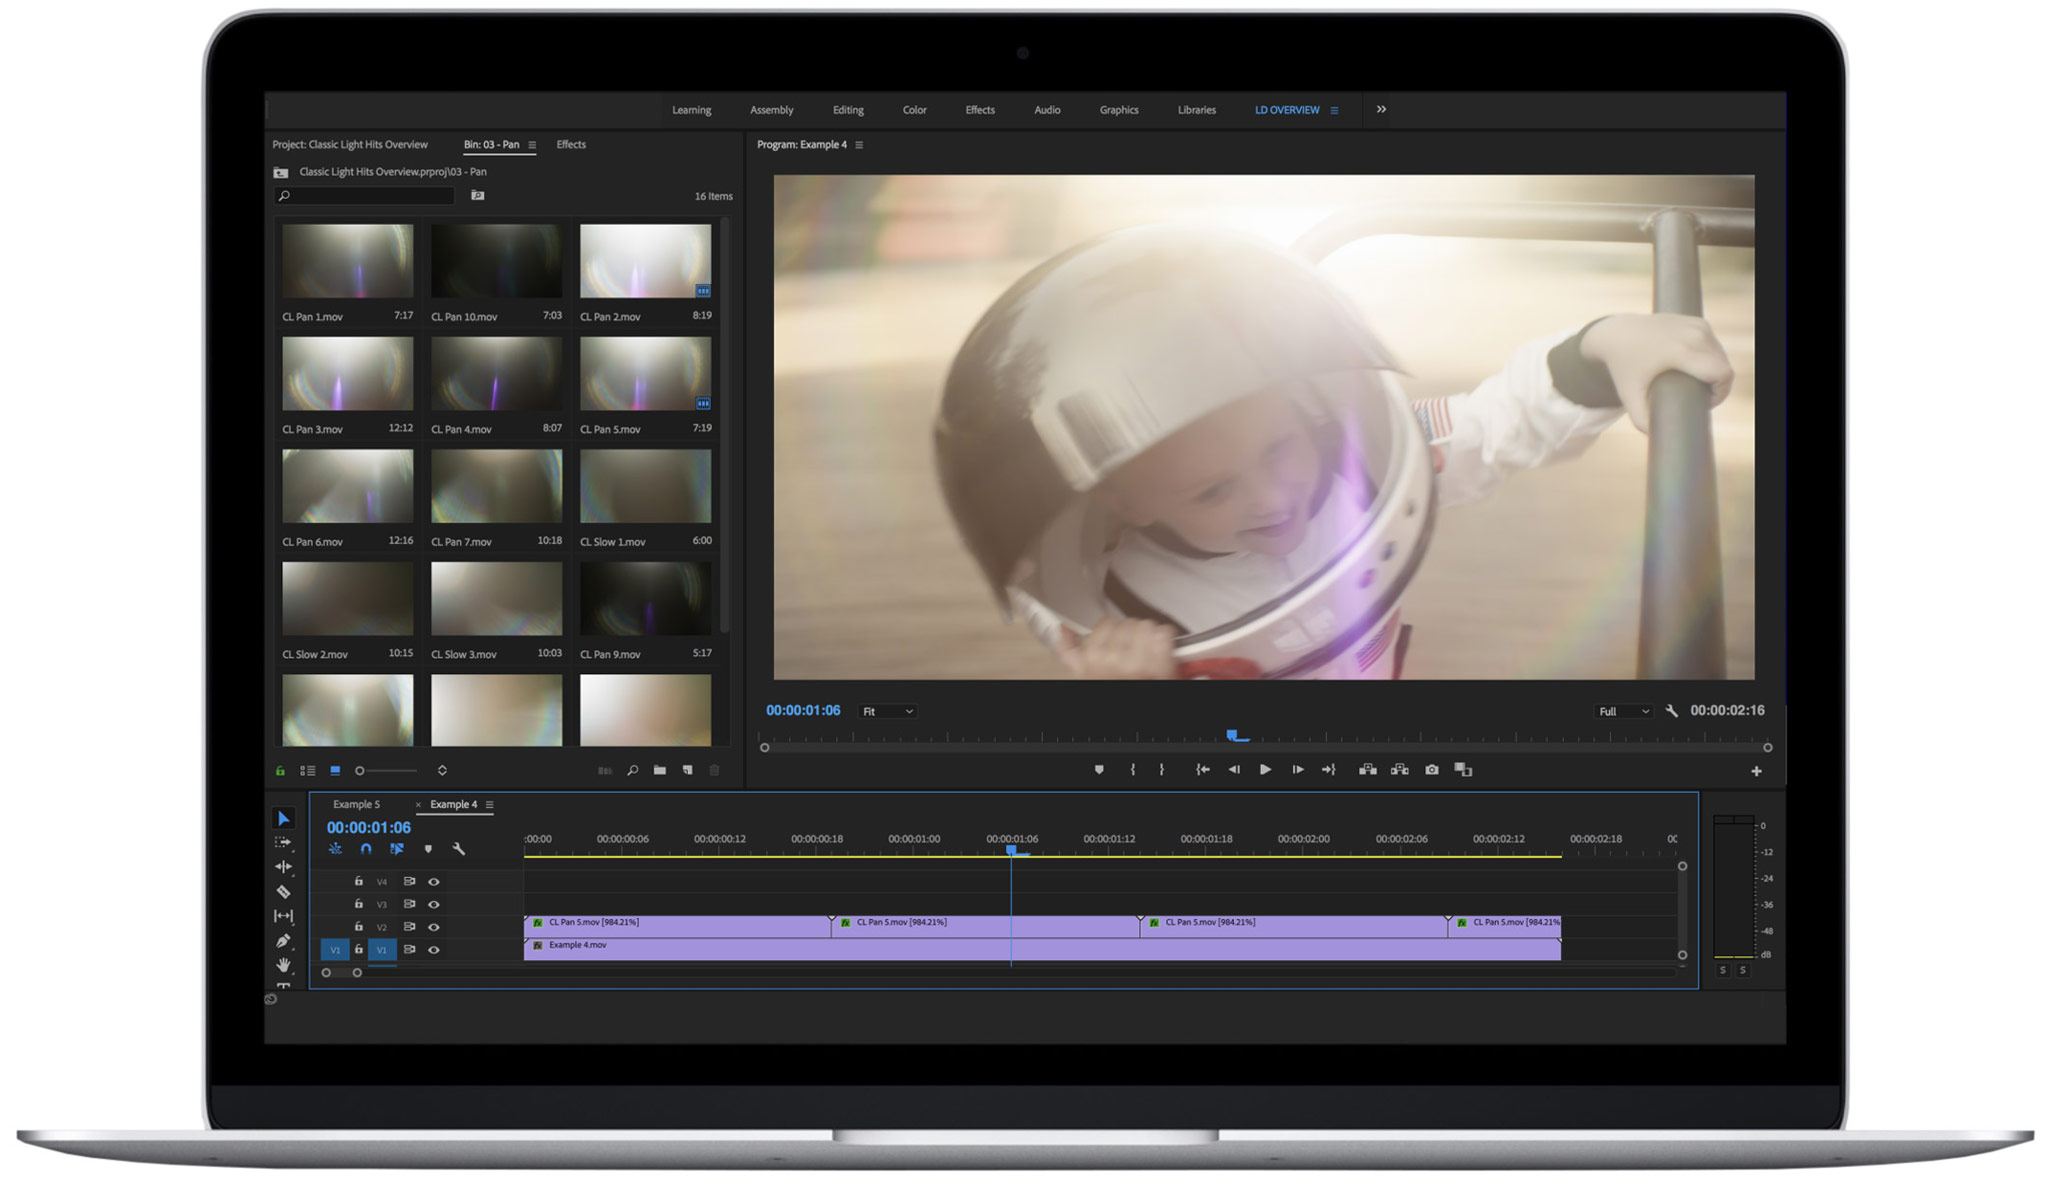Open program monitor settings wrench
Image resolution: width=2048 pixels, height=1180 pixels.
[1672, 711]
